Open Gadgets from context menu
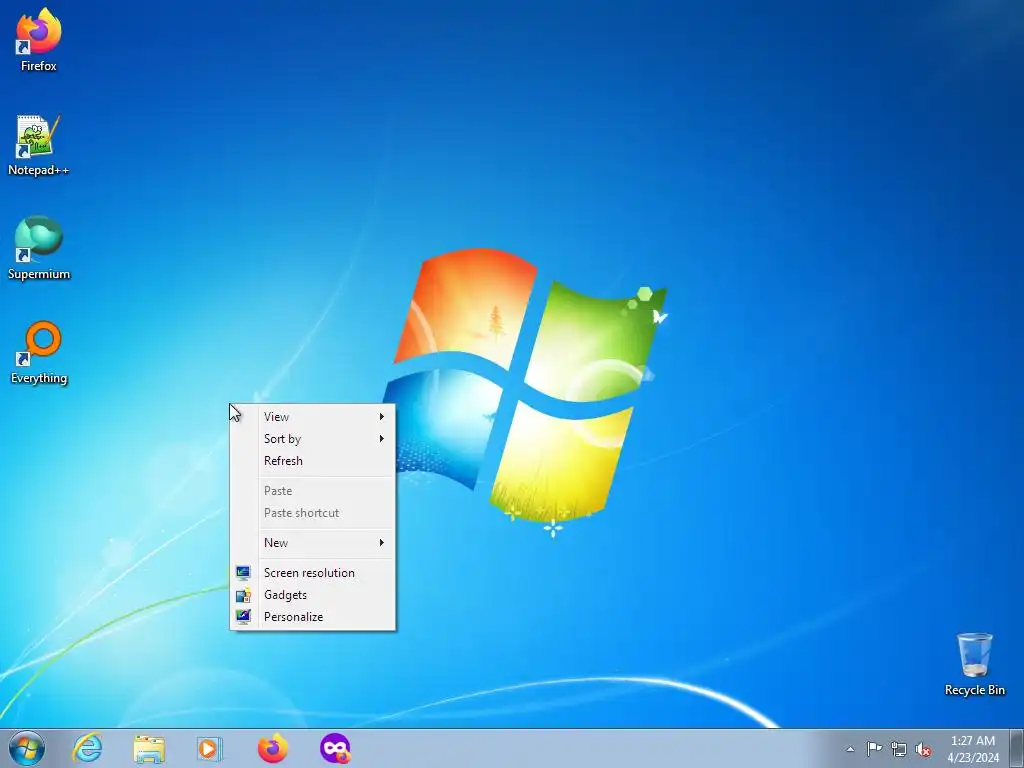 pyautogui.click(x=313, y=595)
